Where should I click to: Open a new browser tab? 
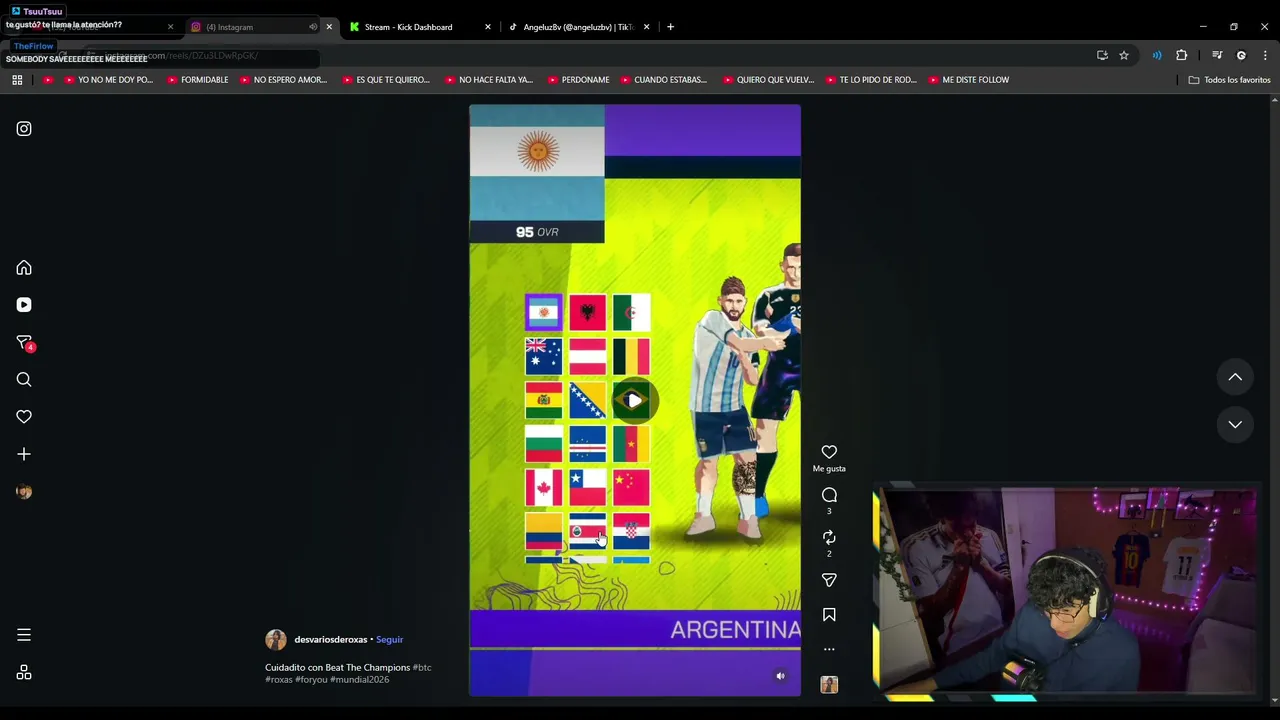point(670,27)
